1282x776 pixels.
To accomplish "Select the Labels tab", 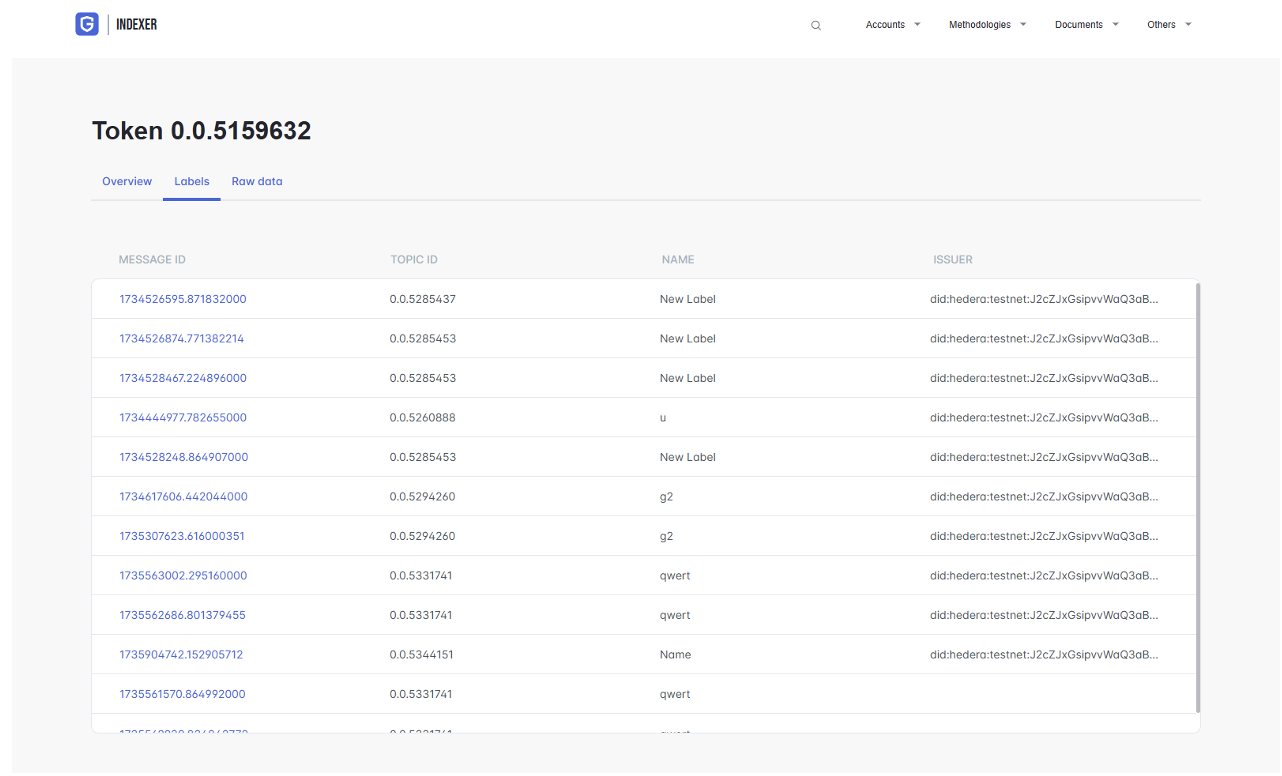I will pyautogui.click(x=192, y=182).
